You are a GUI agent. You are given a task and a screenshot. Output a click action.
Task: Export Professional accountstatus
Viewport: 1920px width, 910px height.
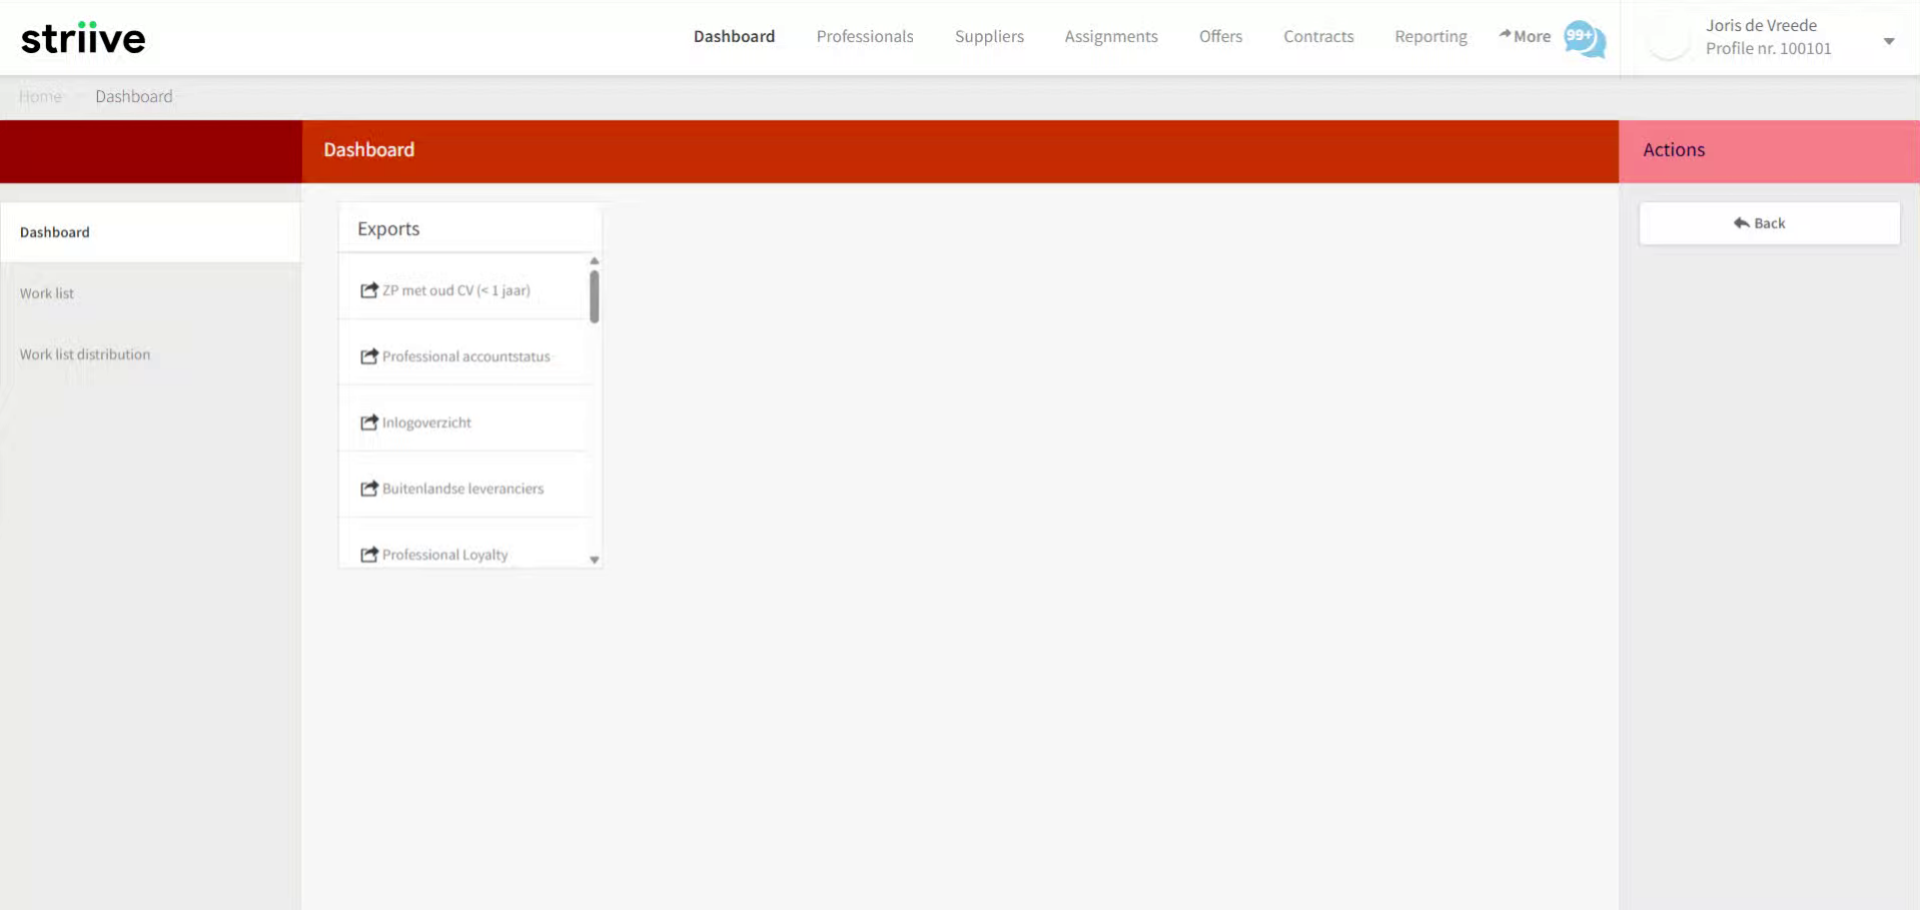pyautogui.click(x=465, y=356)
